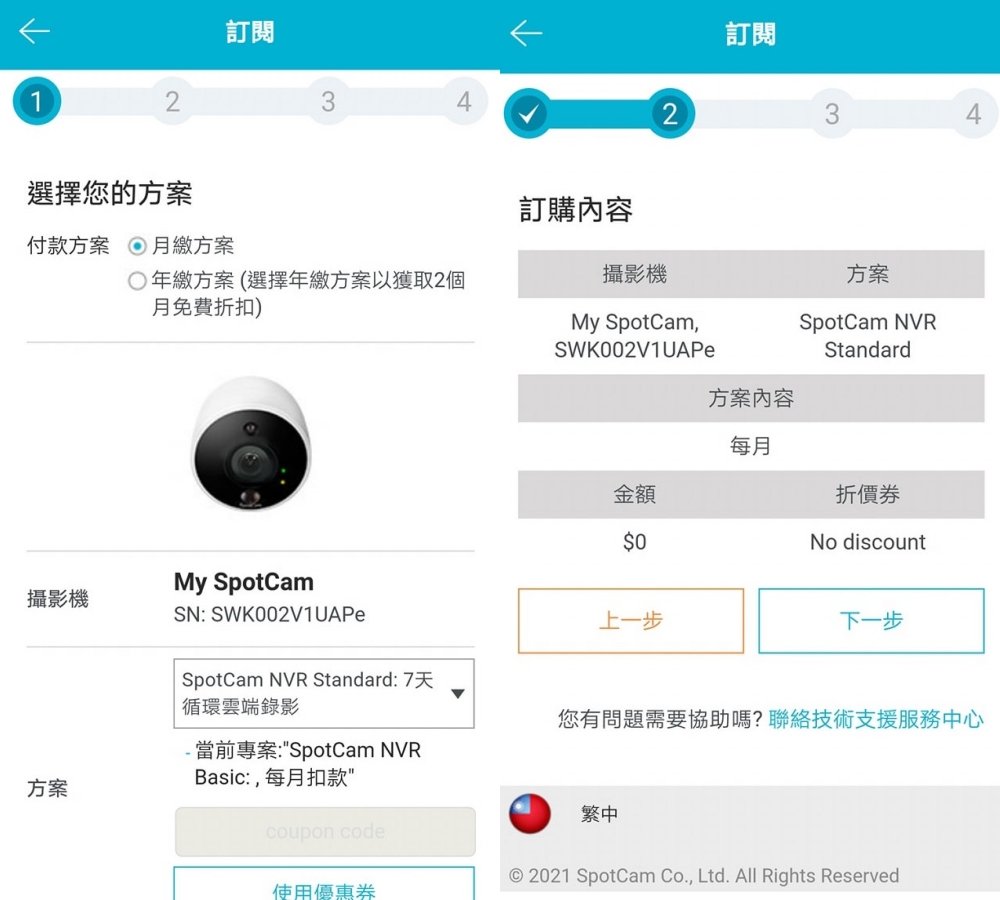The width and height of the screenshot is (1000, 900).
Task: Click the 折價券 column header
Action: (x=867, y=494)
